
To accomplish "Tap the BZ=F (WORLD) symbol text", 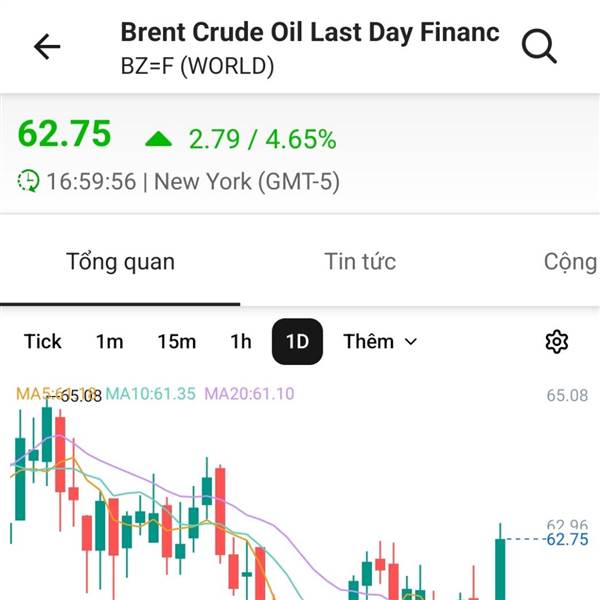I will 197,67.
